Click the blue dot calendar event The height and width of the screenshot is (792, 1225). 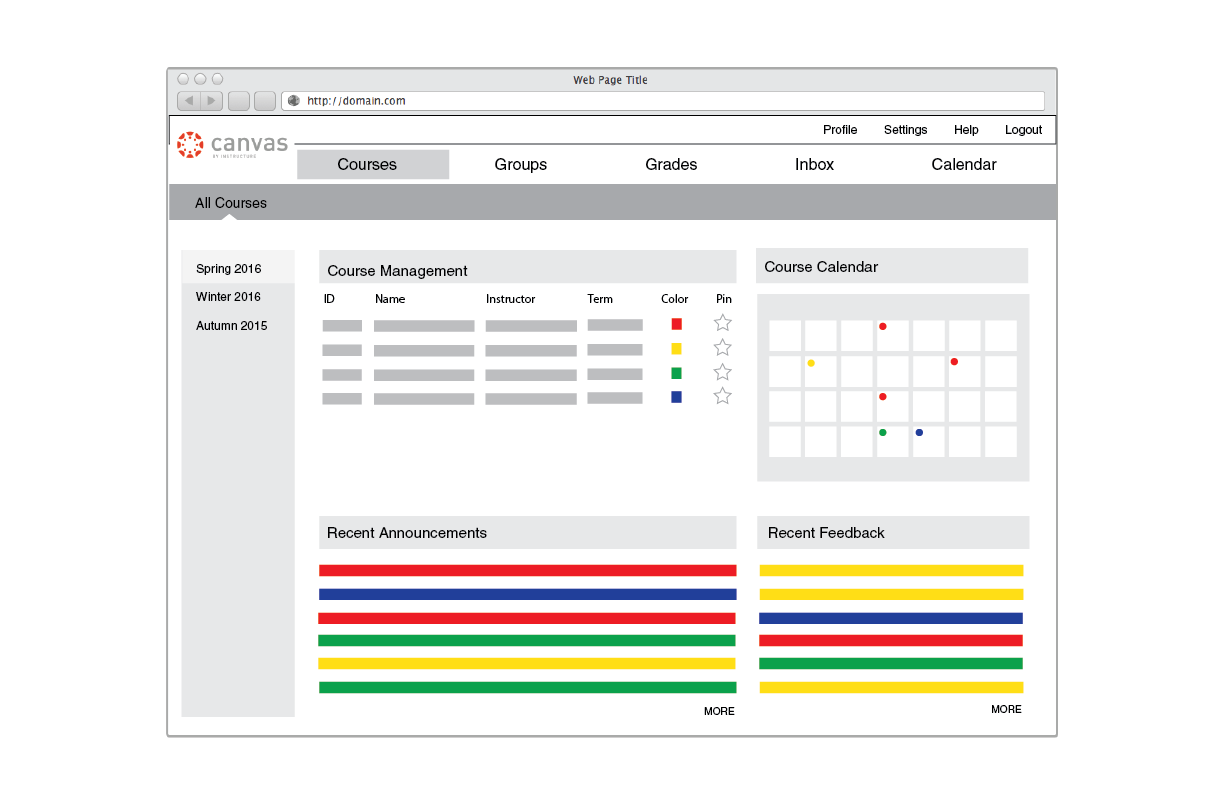(x=919, y=432)
